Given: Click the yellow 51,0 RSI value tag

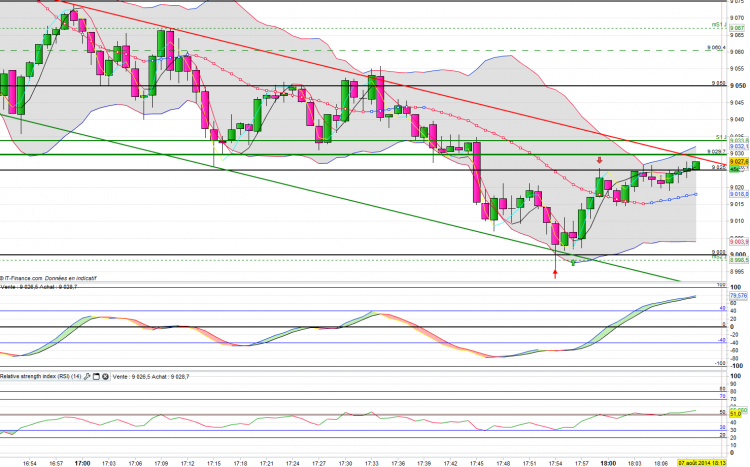Looking at the screenshot, I should [x=736, y=413].
